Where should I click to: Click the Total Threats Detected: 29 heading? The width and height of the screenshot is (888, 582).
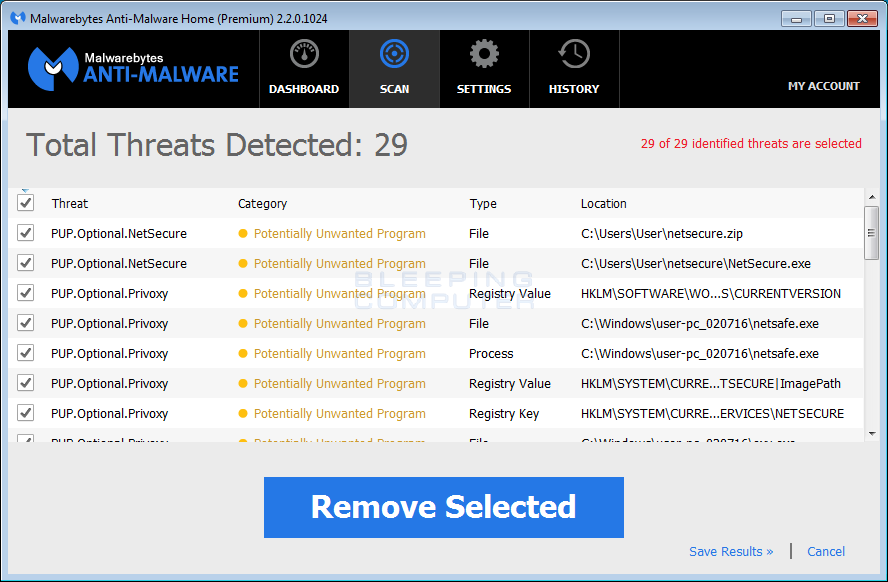point(217,145)
